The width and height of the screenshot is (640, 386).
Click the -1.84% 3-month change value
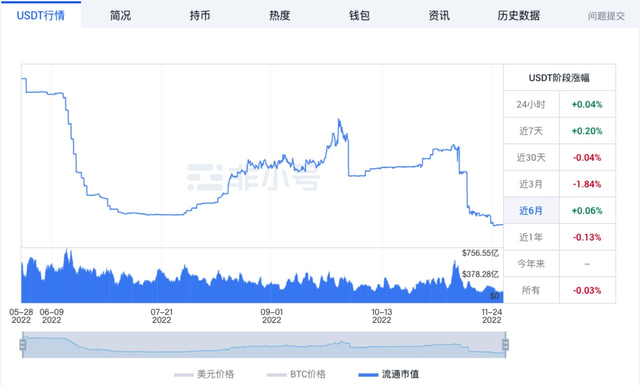(587, 184)
